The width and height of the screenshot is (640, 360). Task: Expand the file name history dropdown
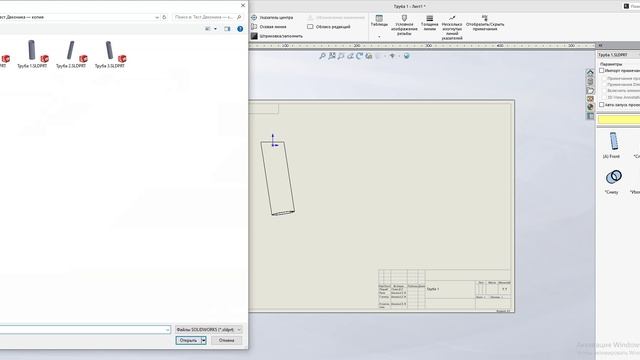pyautogui.click(x=167, y=329)
